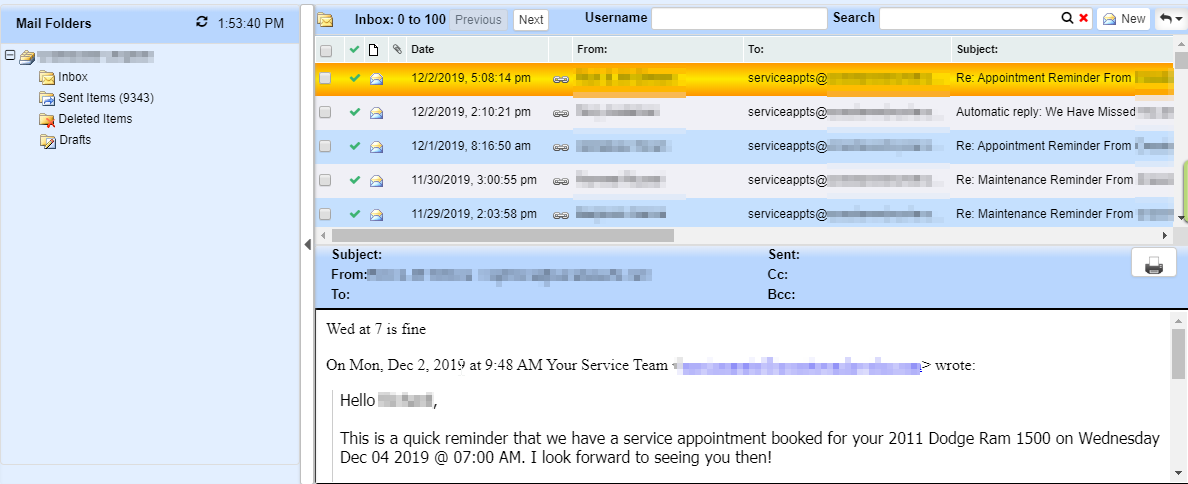Viewport: 1188px width, 484px height.
Task: Open the Deleted Items folder
Action: tap(95, 119)
